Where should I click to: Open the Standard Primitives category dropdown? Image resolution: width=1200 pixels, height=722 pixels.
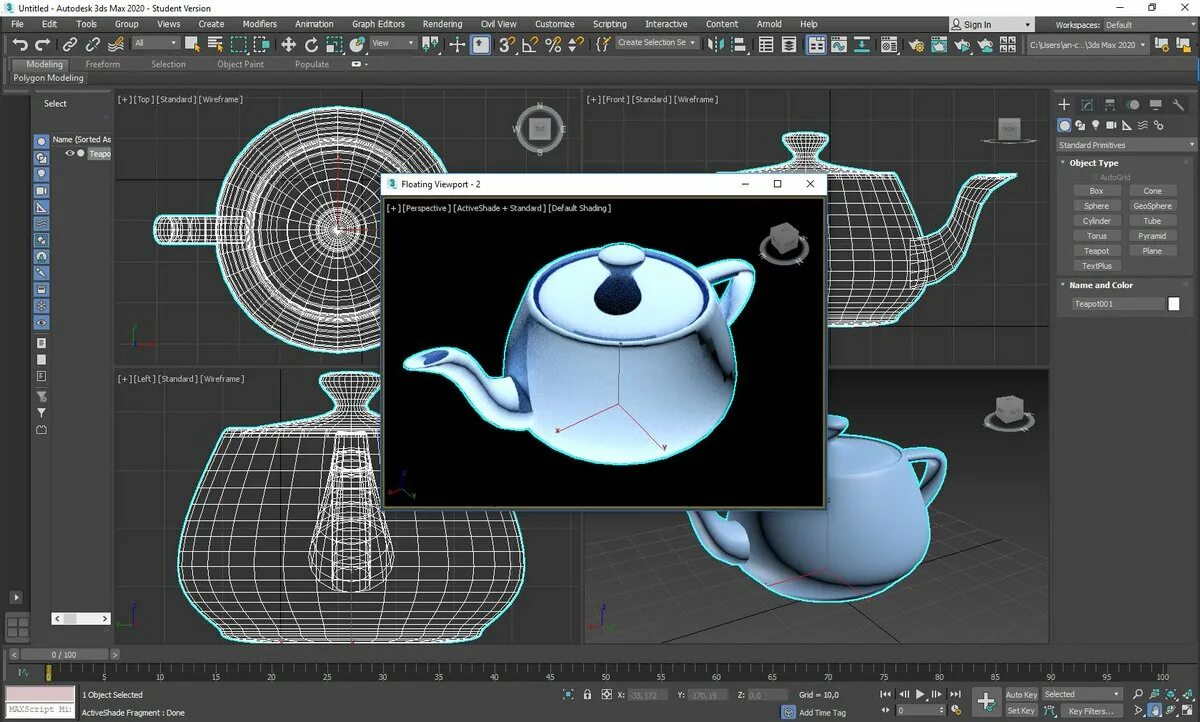pyautogui.click(x=1126, y=145)
